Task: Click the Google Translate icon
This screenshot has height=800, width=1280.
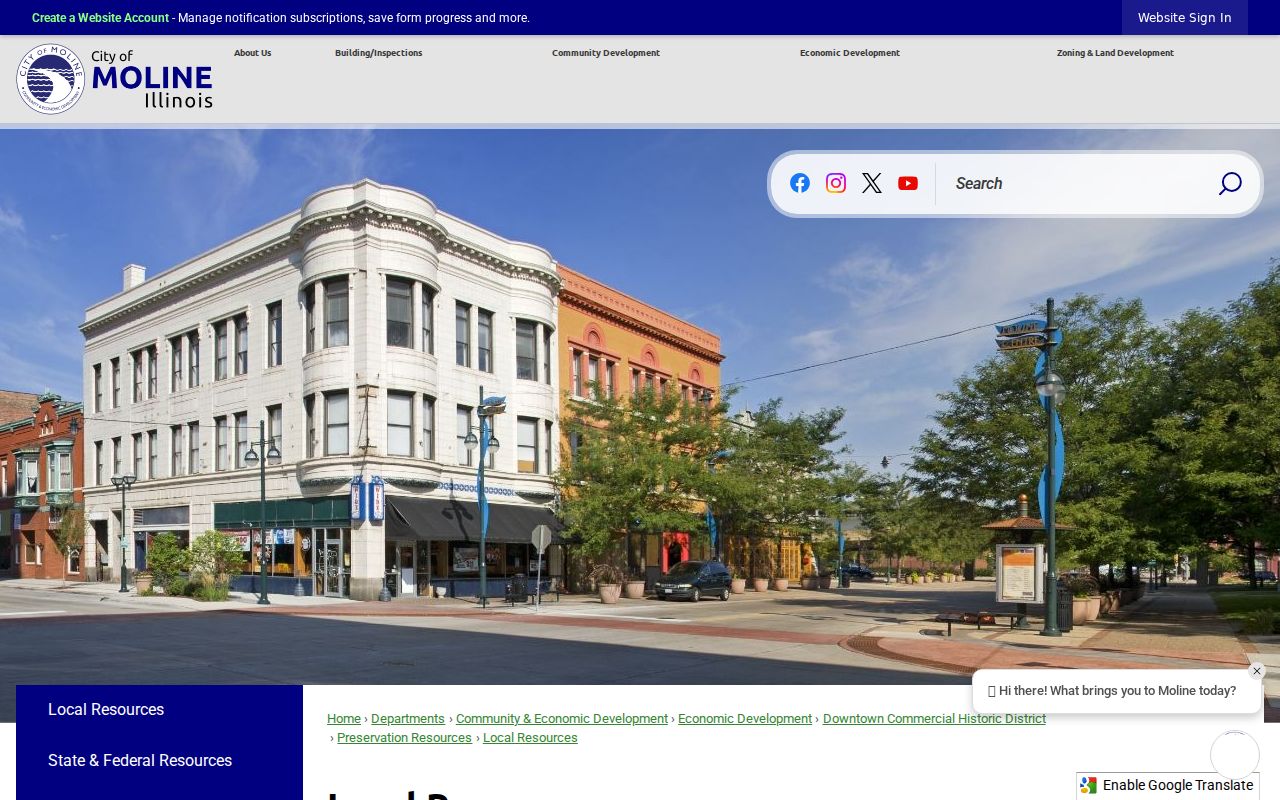Action: (x=1089, y=786)
